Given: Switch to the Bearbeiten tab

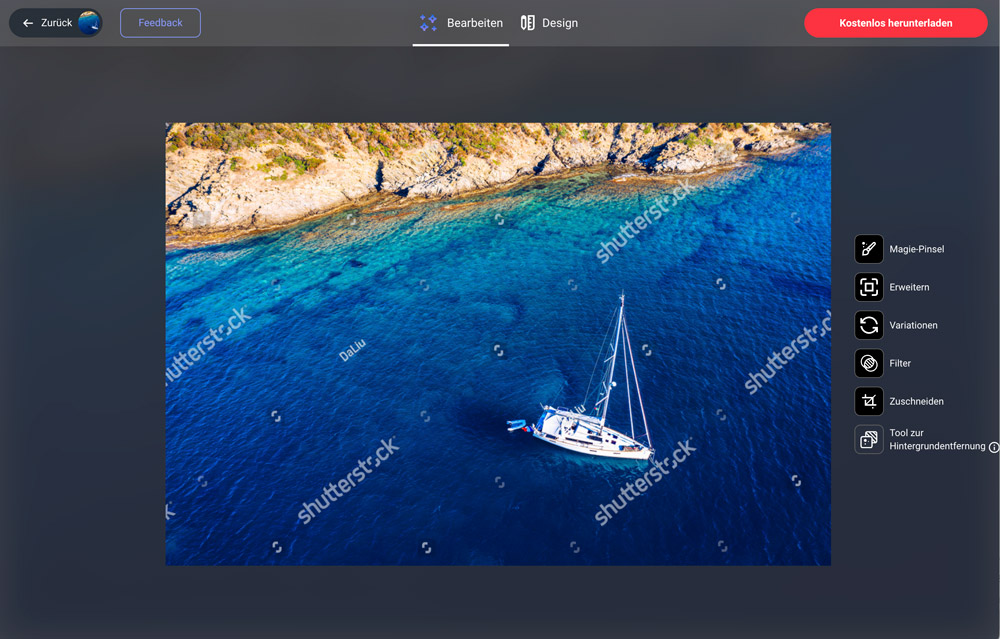Looking at the screenshot, I should point(474,23).
